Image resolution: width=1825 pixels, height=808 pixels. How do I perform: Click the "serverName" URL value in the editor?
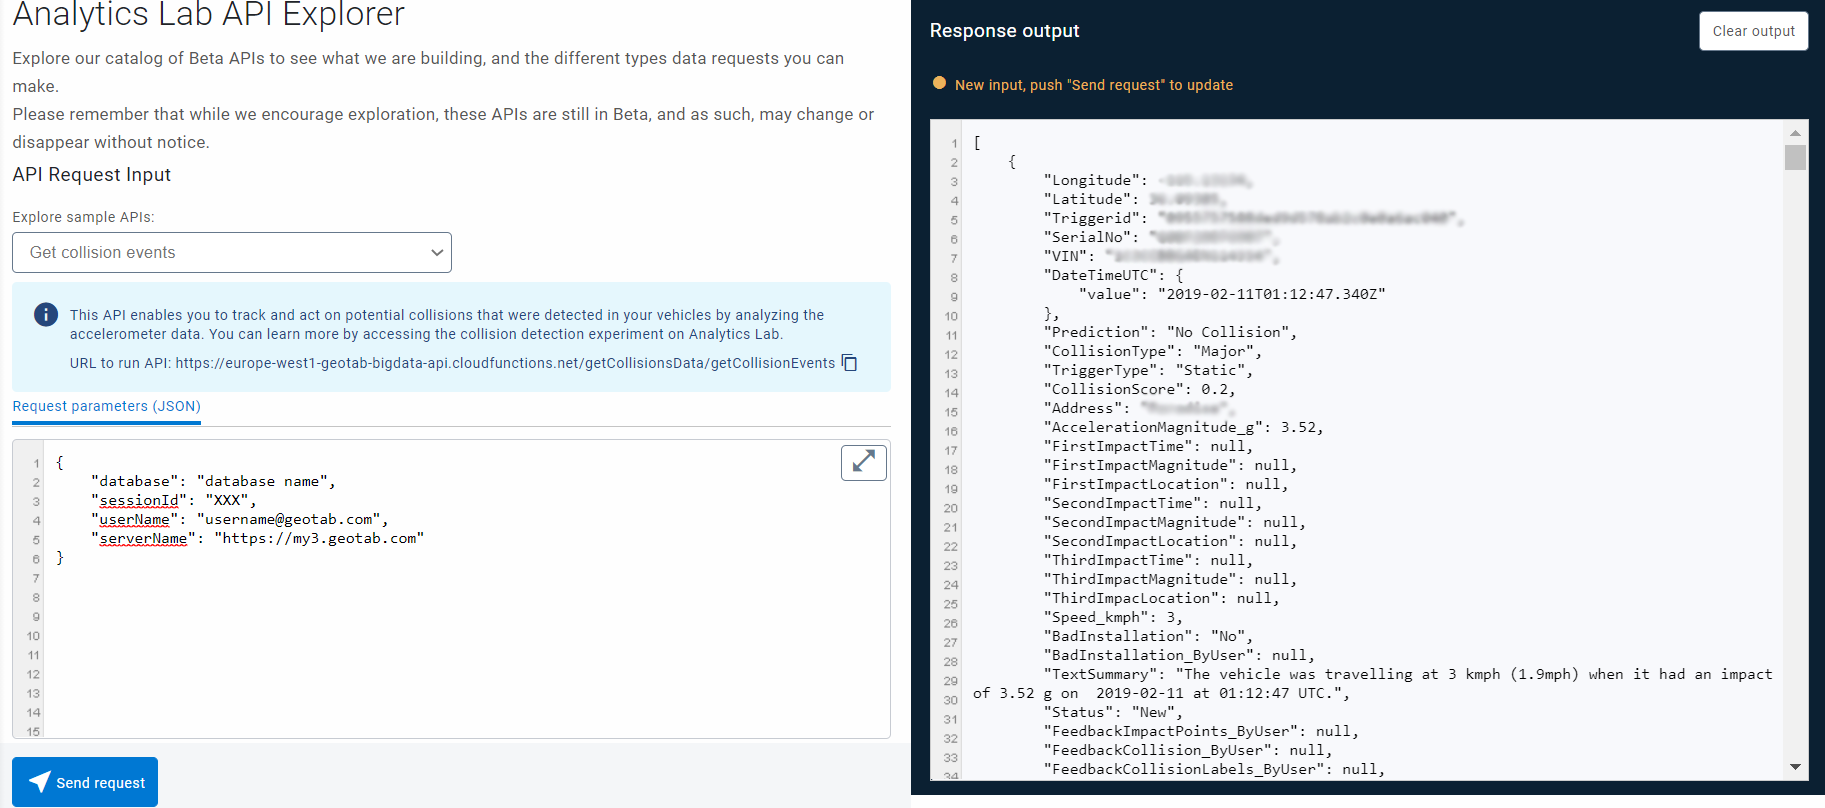(x=319, y=538)
